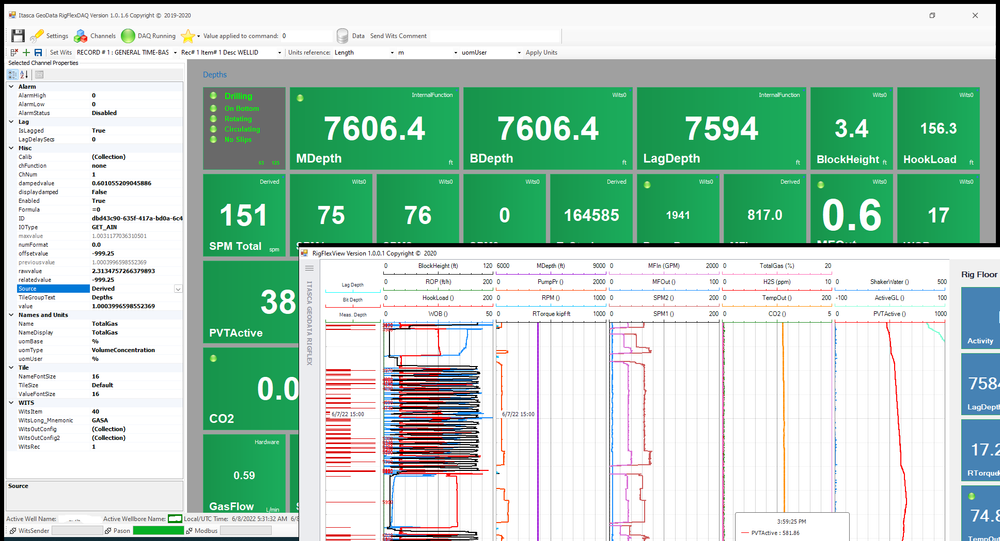
Task: Click the Categorized view icon in properties
Action: tap(12, 75)
